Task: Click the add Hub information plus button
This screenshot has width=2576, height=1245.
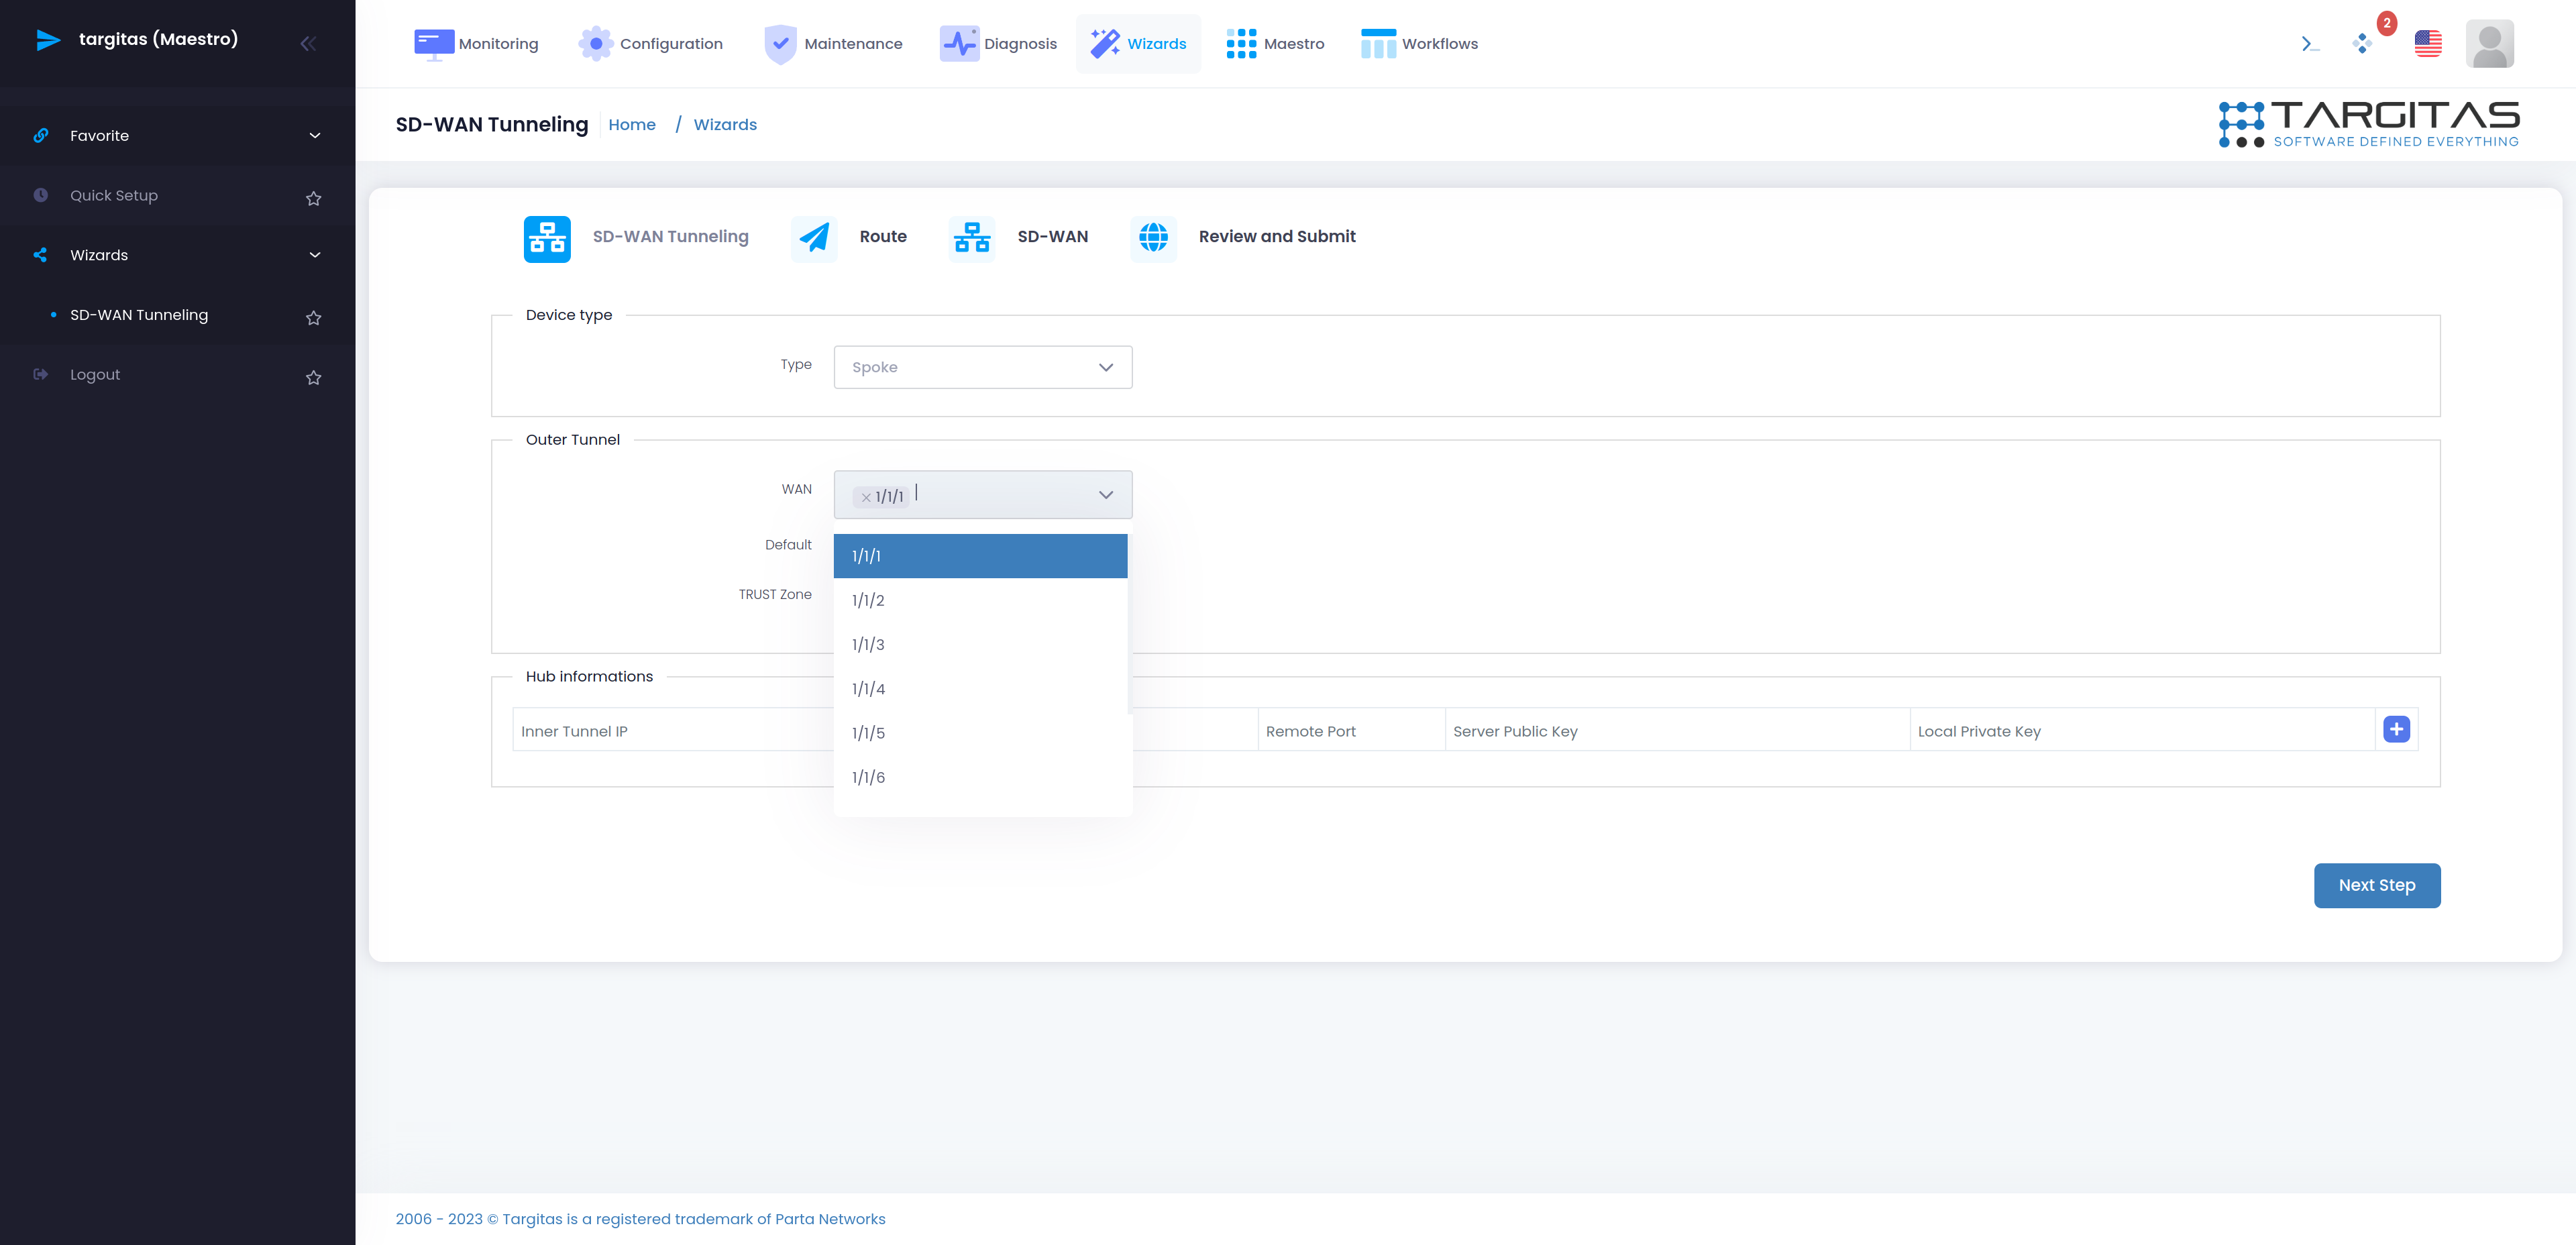Action: [2397, 729]
